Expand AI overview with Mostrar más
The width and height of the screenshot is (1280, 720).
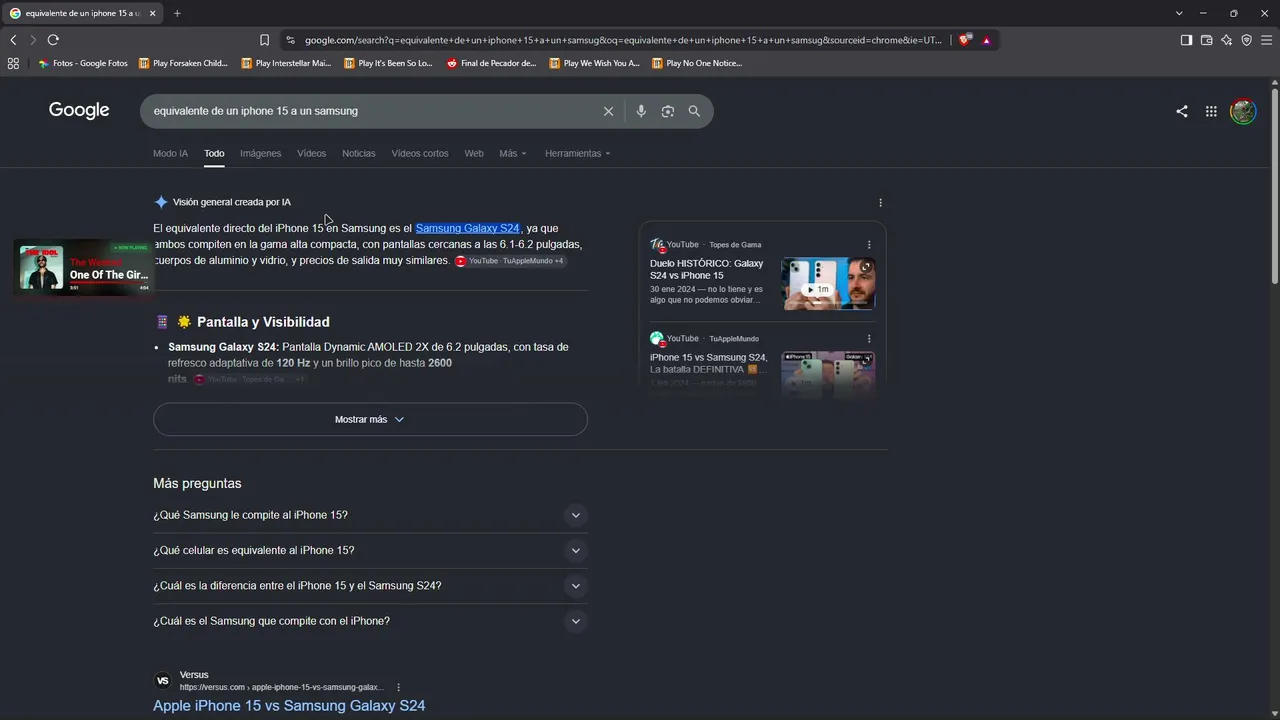tap(370, 420)
